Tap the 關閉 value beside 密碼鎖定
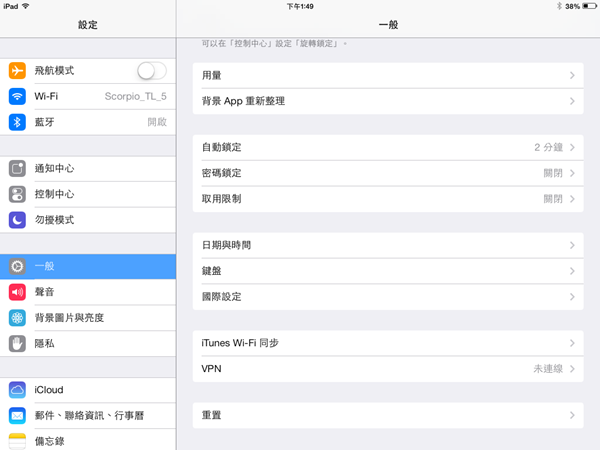Image resolution: width=600 pixels, height=450 pixels. click(553, 173)
